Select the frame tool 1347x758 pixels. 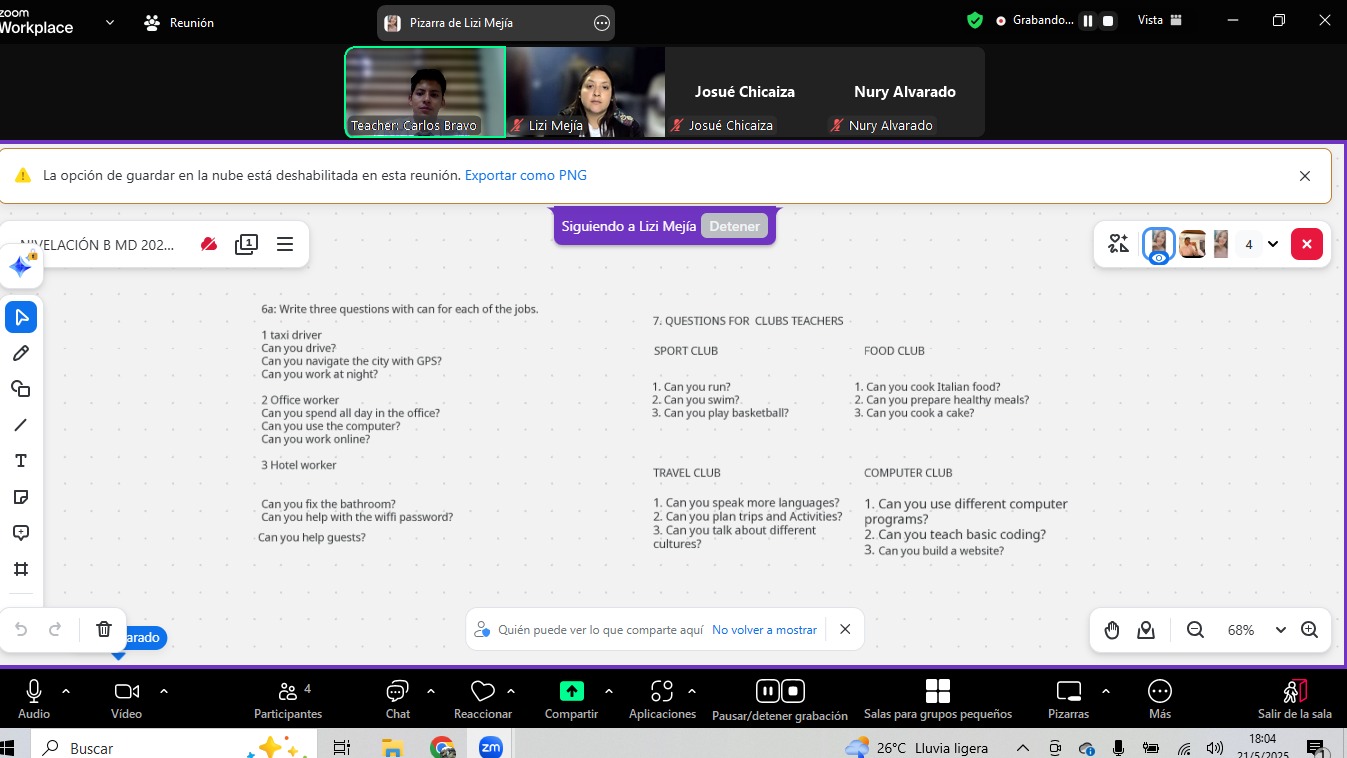(21, 569)
